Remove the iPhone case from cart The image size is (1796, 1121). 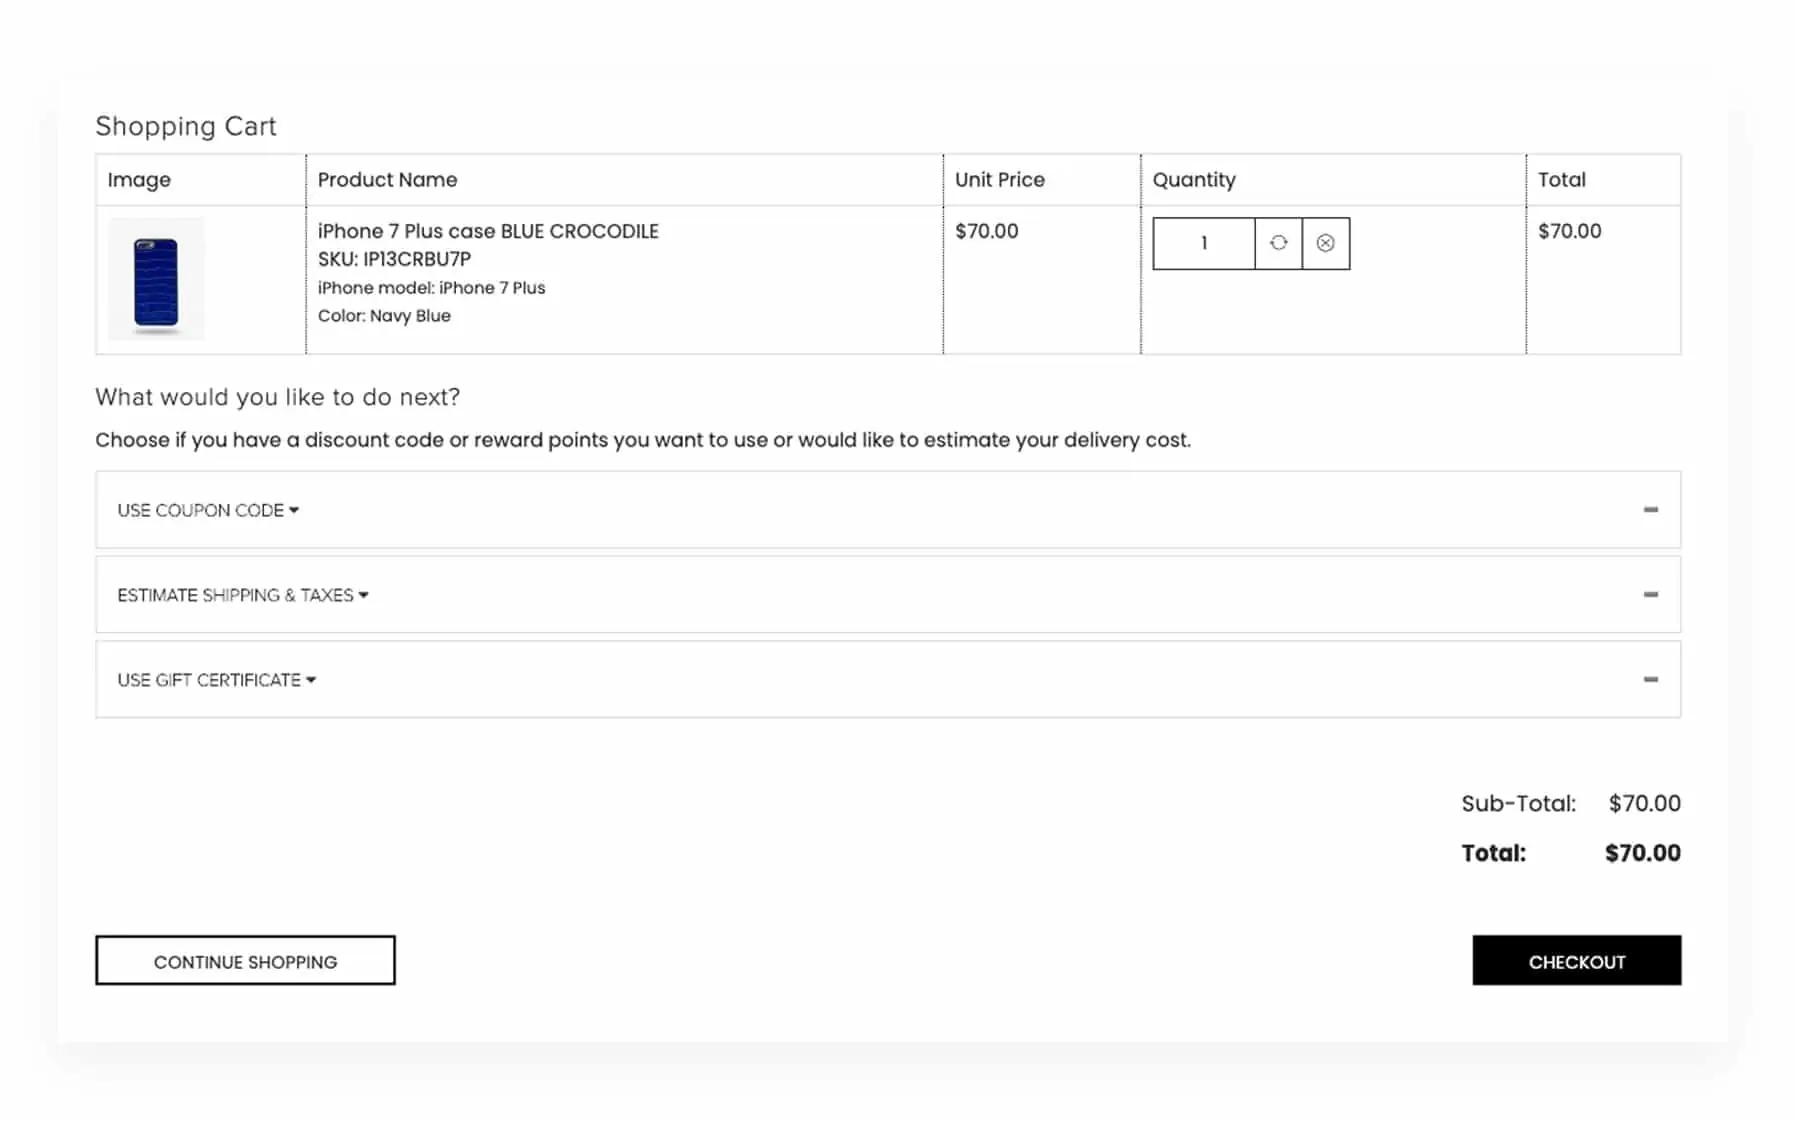point(1325,243)
